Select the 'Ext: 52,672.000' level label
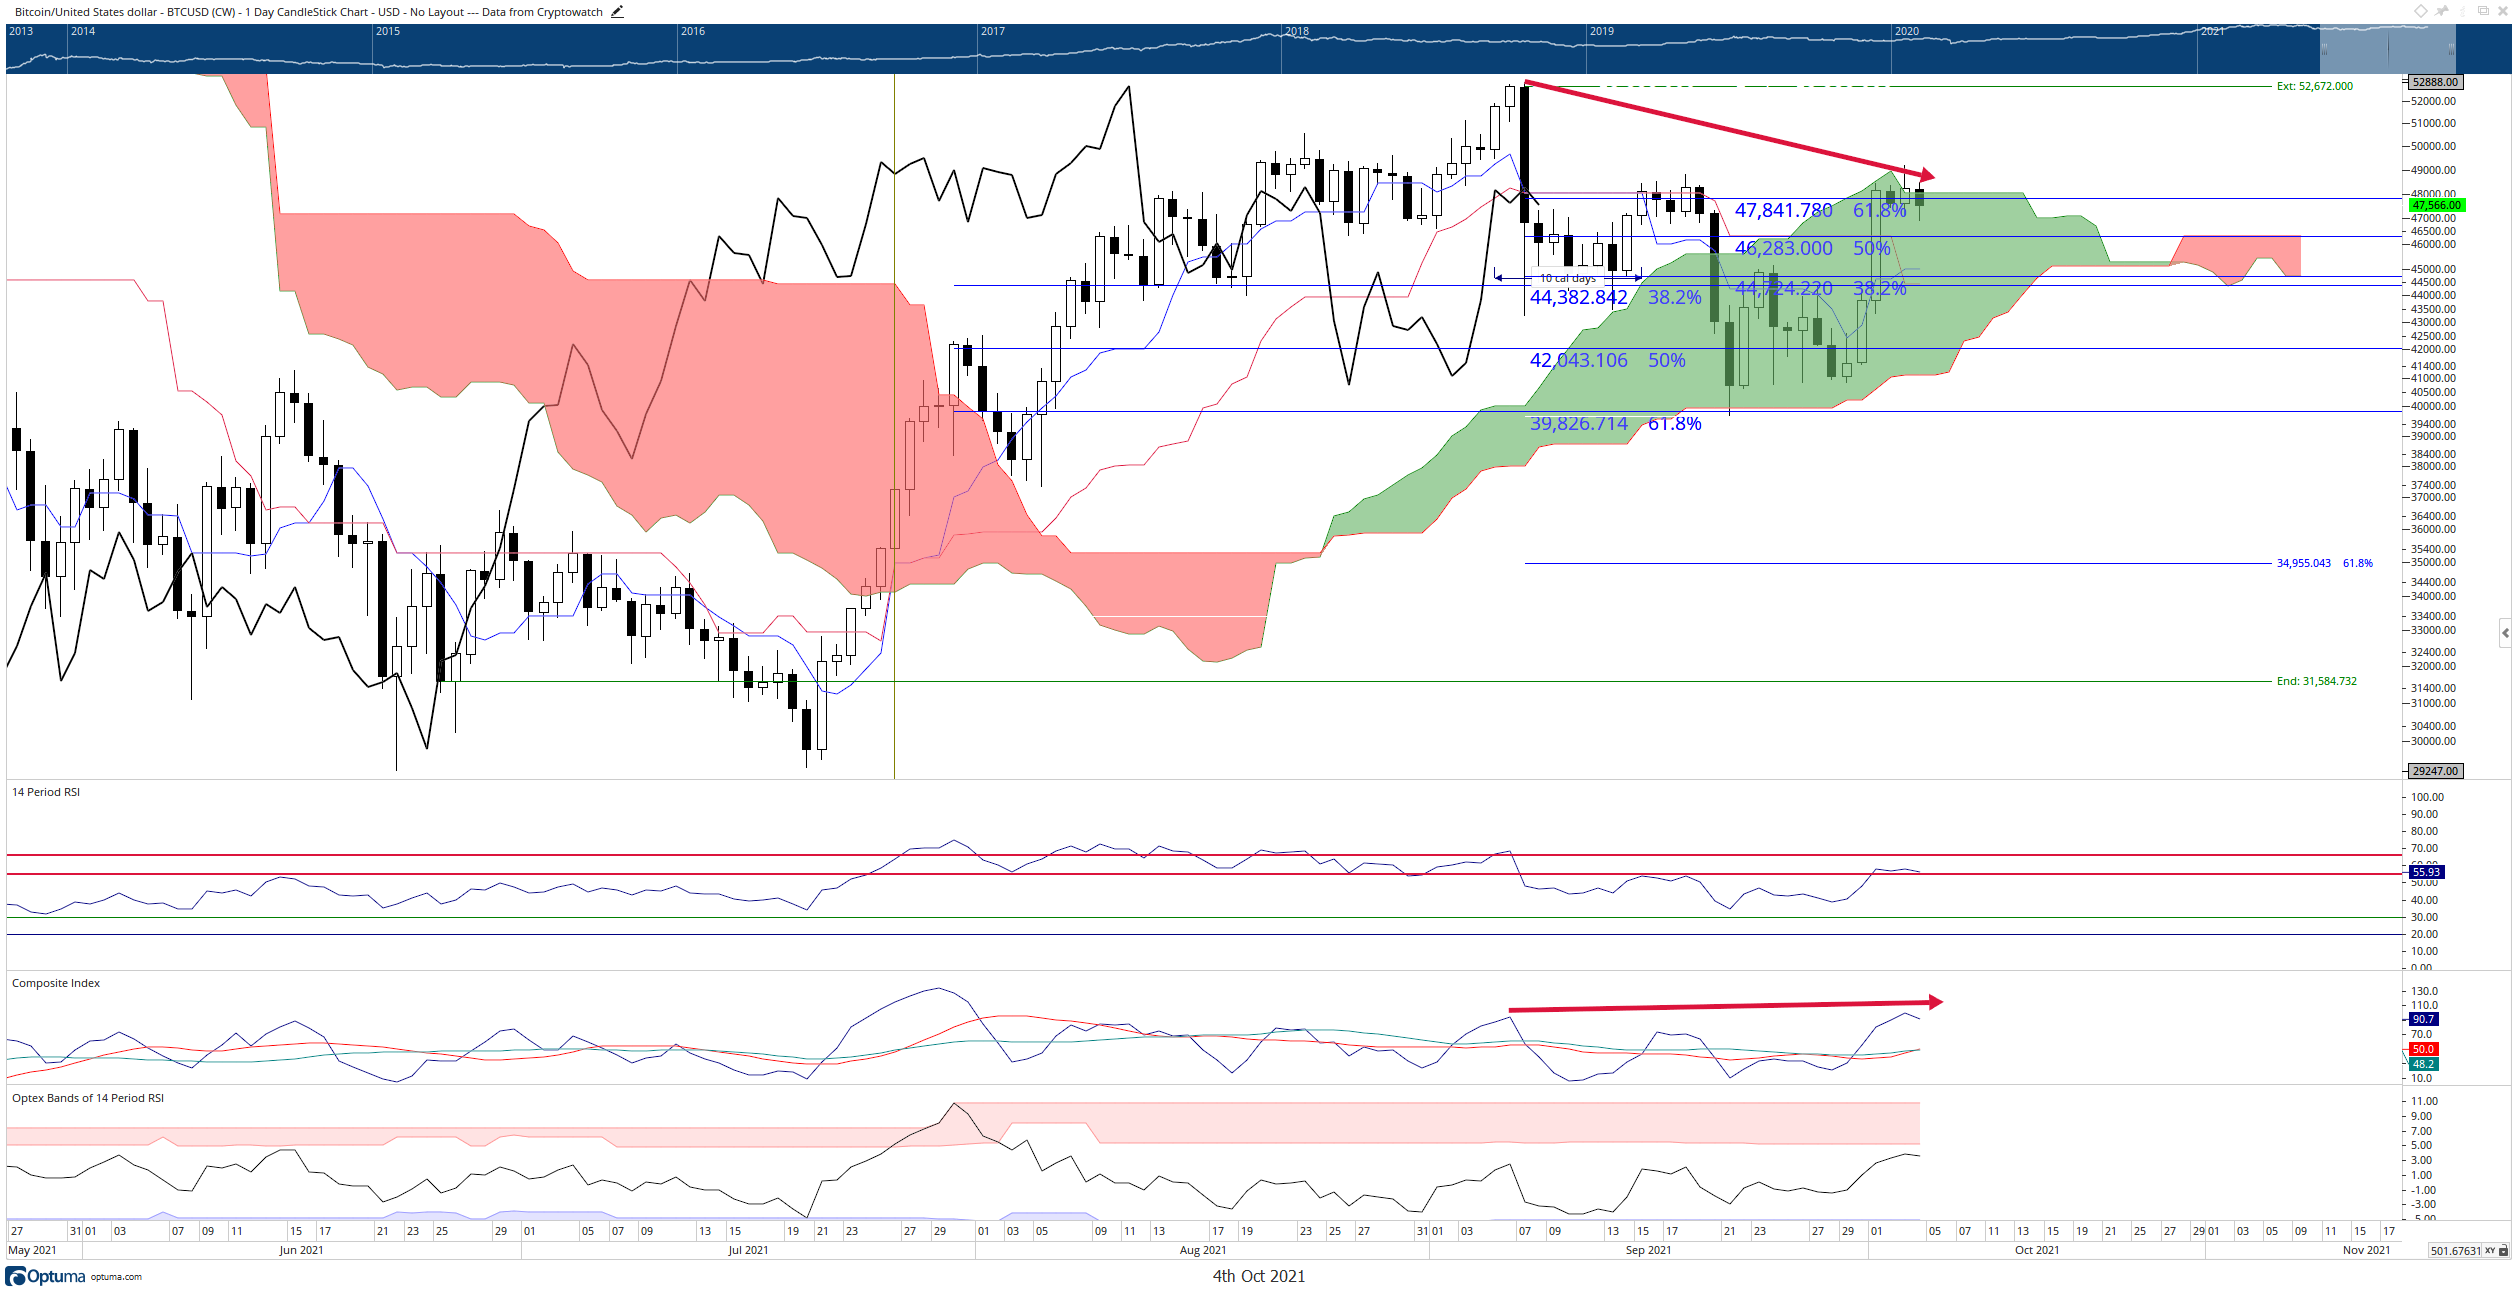The image size is (2518, 1292). pyautogui.click(x=2314, y=86)
